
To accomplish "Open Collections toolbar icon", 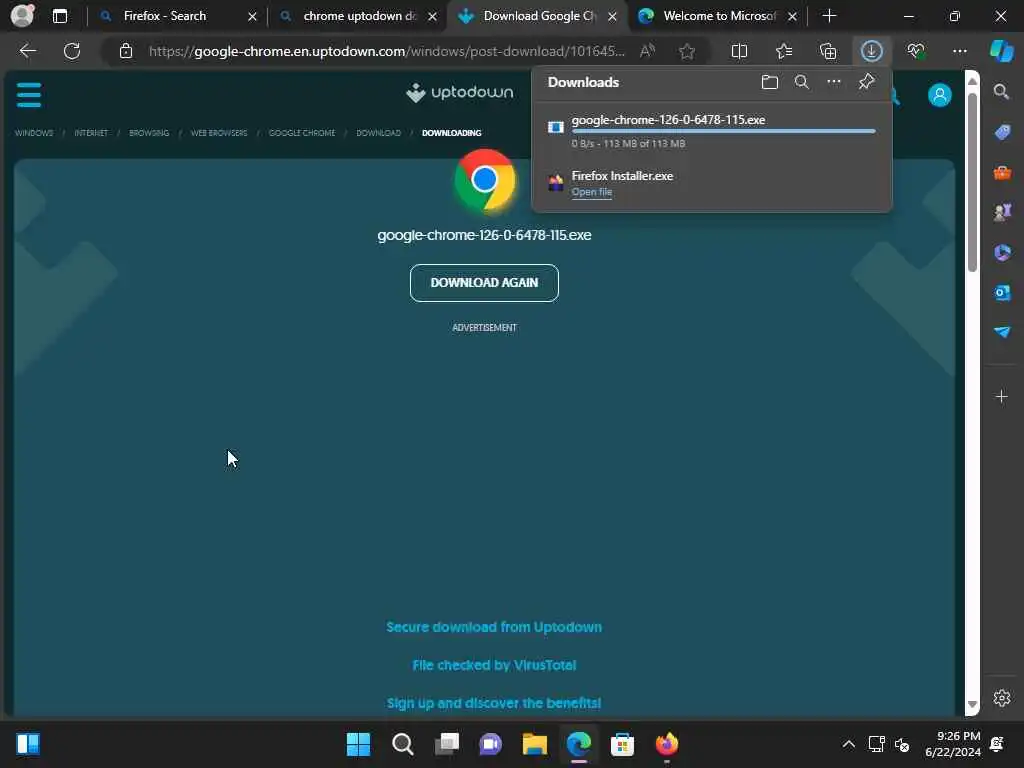I will (x=827, y=51).
